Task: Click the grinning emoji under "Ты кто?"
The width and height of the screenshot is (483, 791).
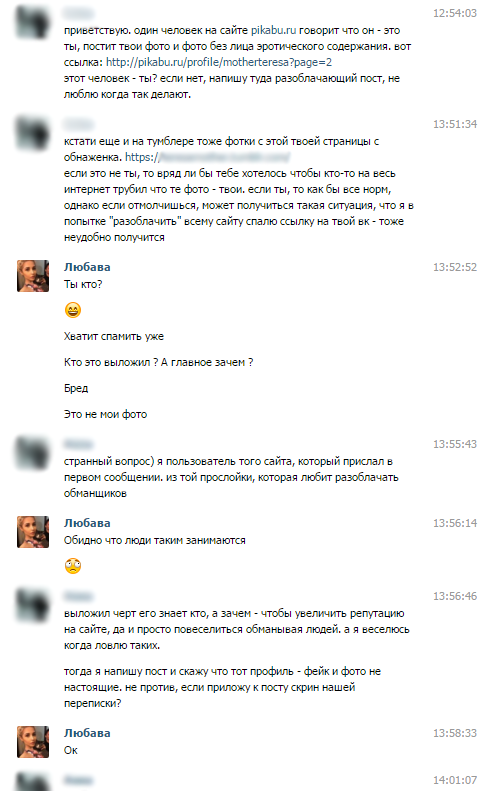Action: 73,310
